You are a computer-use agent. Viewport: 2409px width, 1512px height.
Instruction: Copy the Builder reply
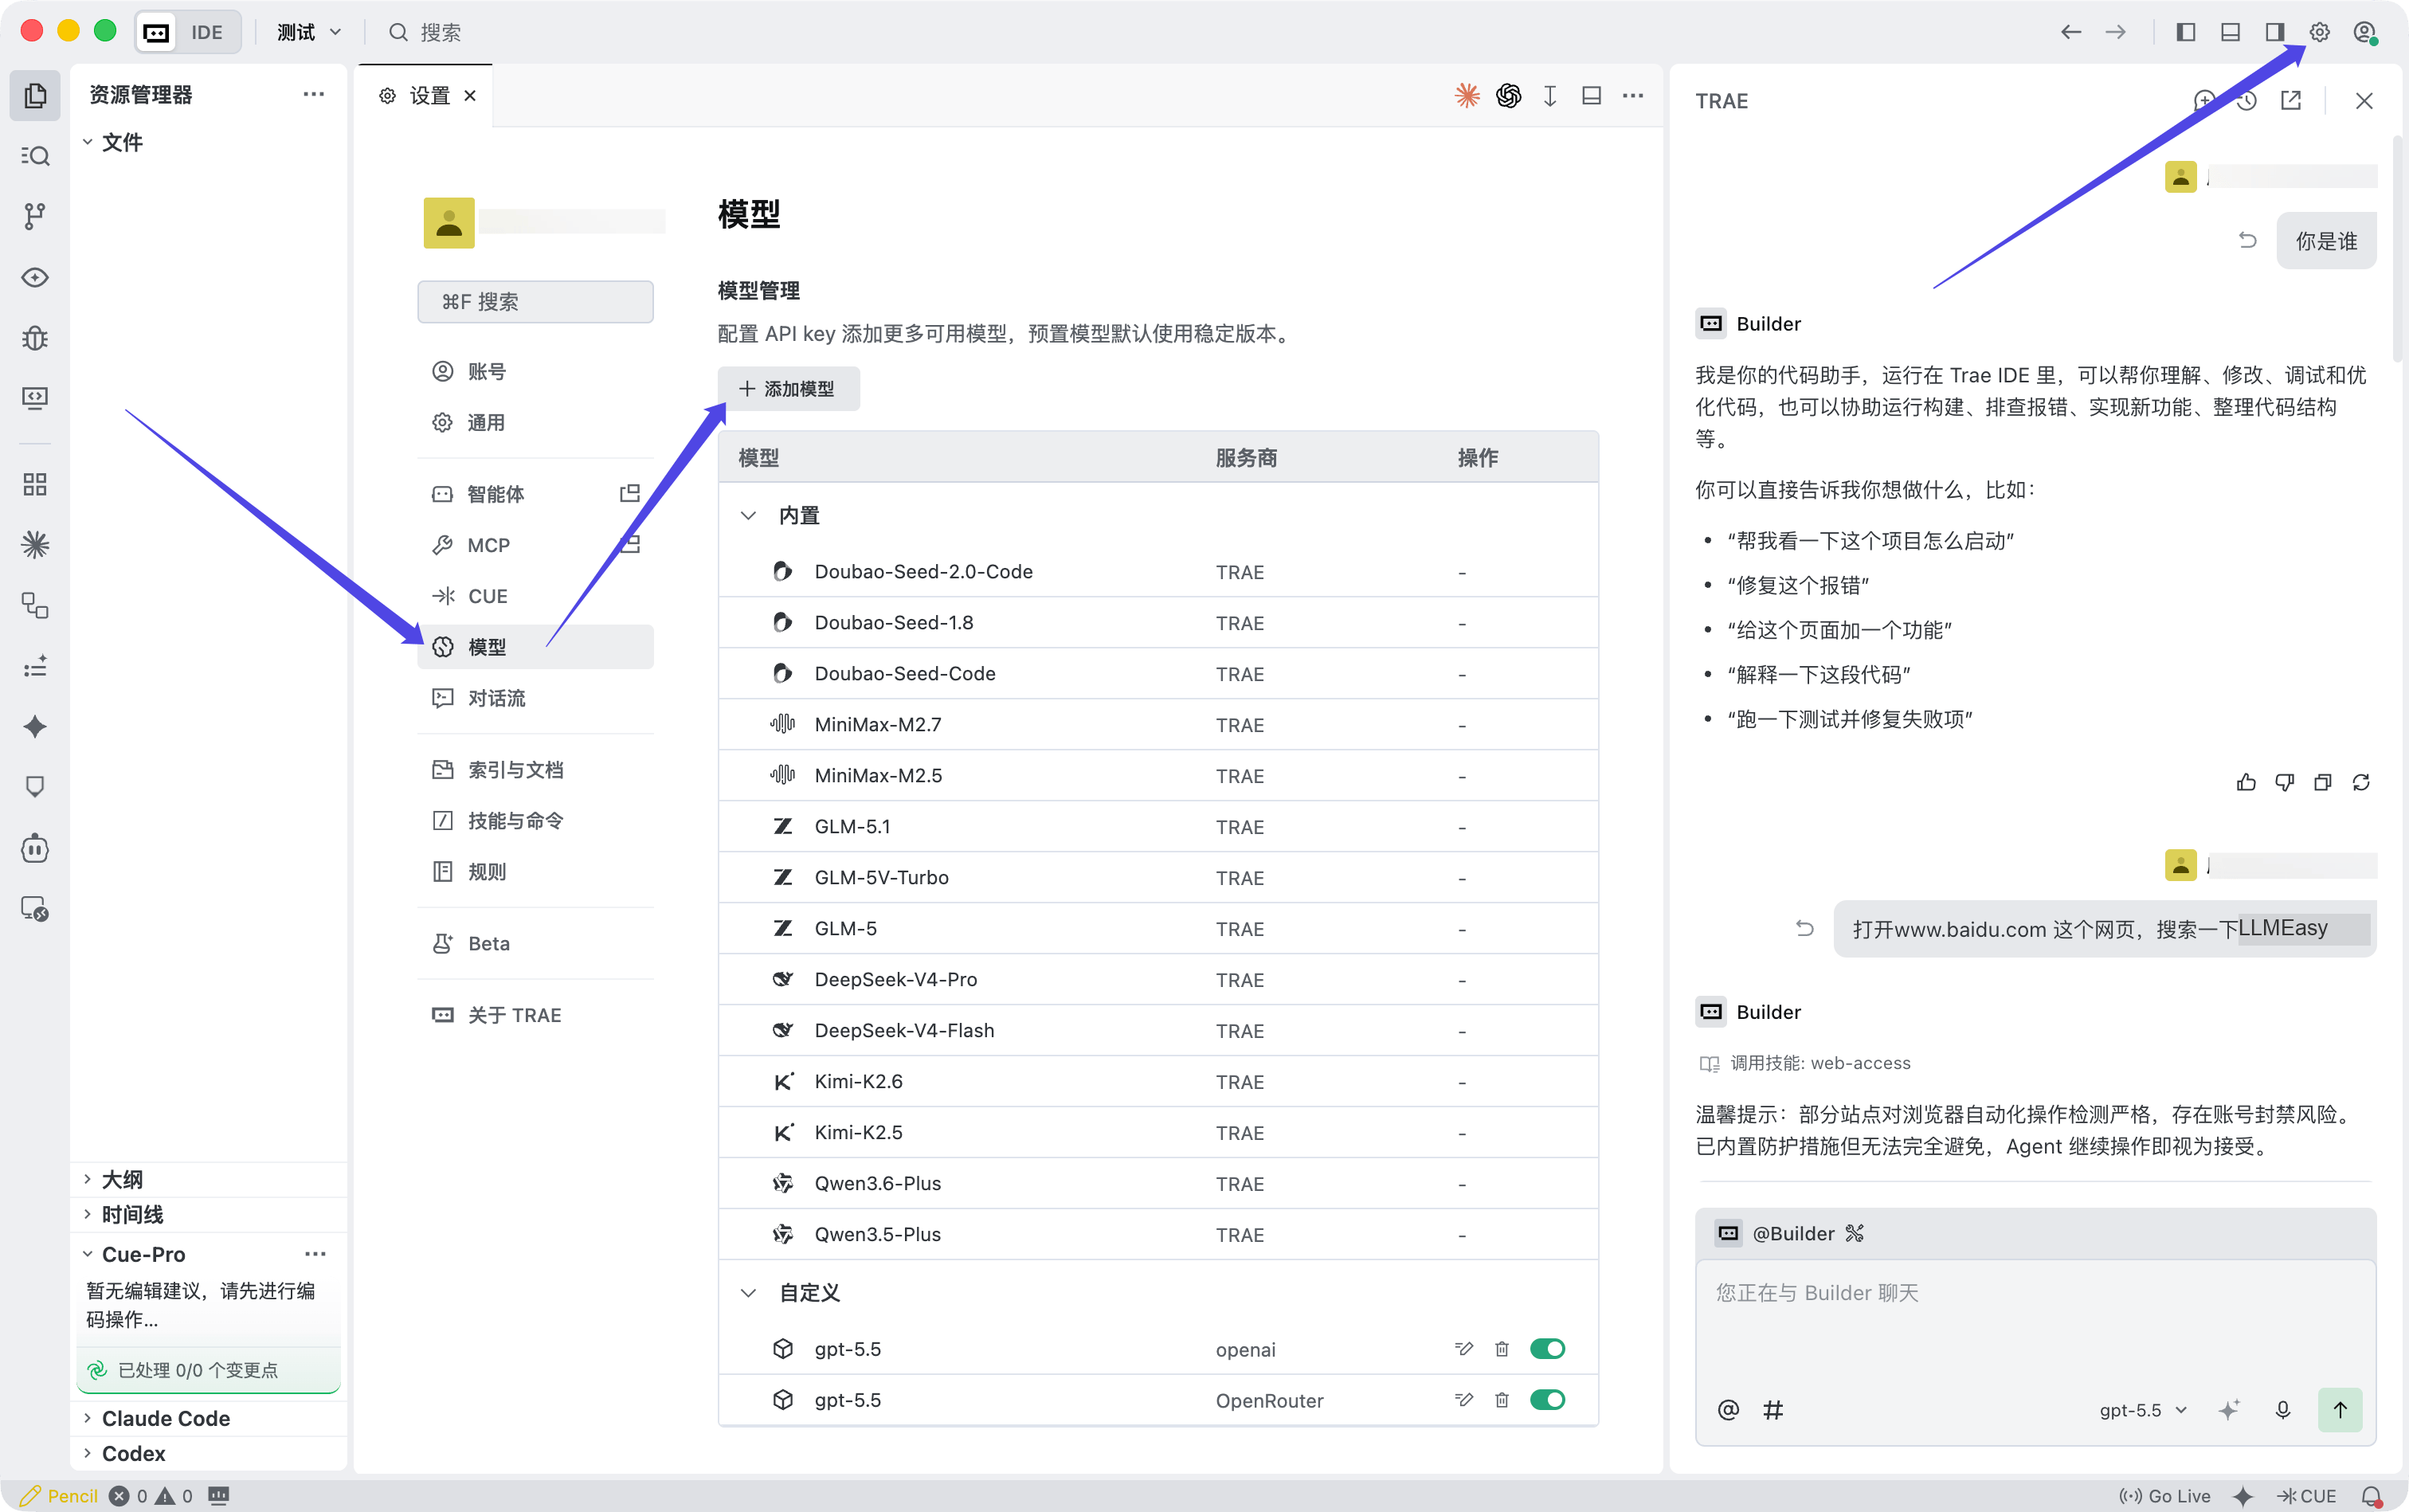pos(2323,782)
